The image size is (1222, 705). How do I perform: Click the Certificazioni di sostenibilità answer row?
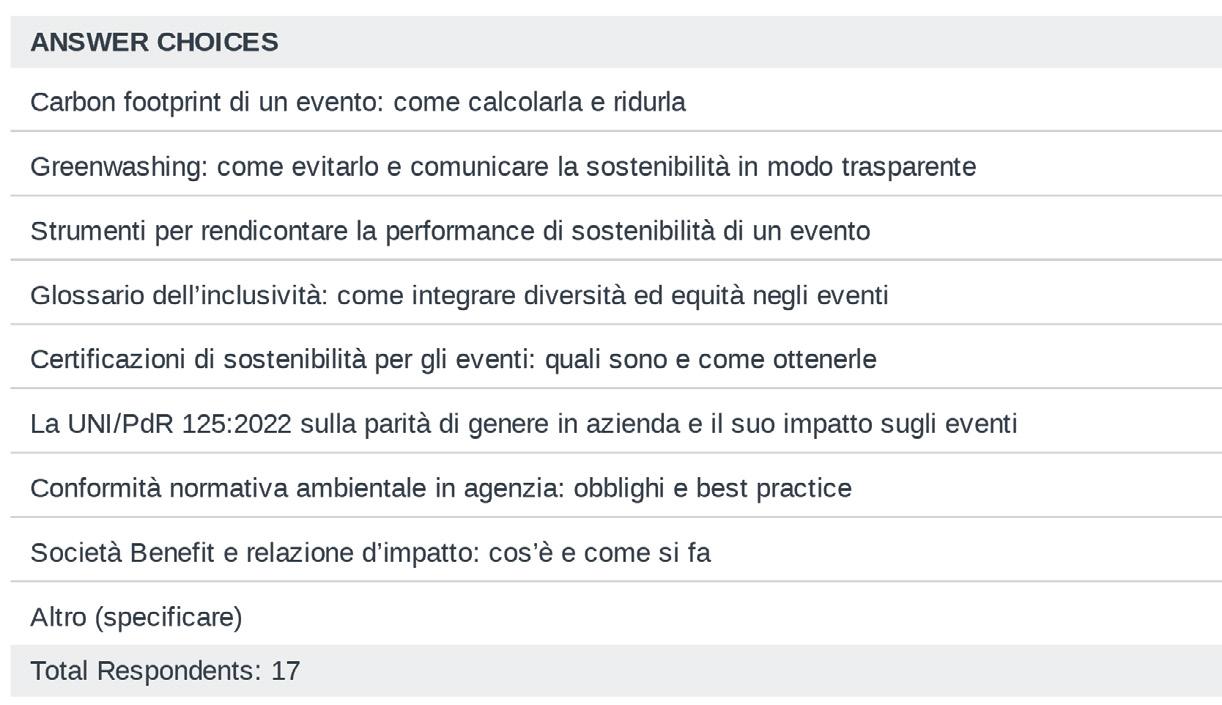coord(453,359)
